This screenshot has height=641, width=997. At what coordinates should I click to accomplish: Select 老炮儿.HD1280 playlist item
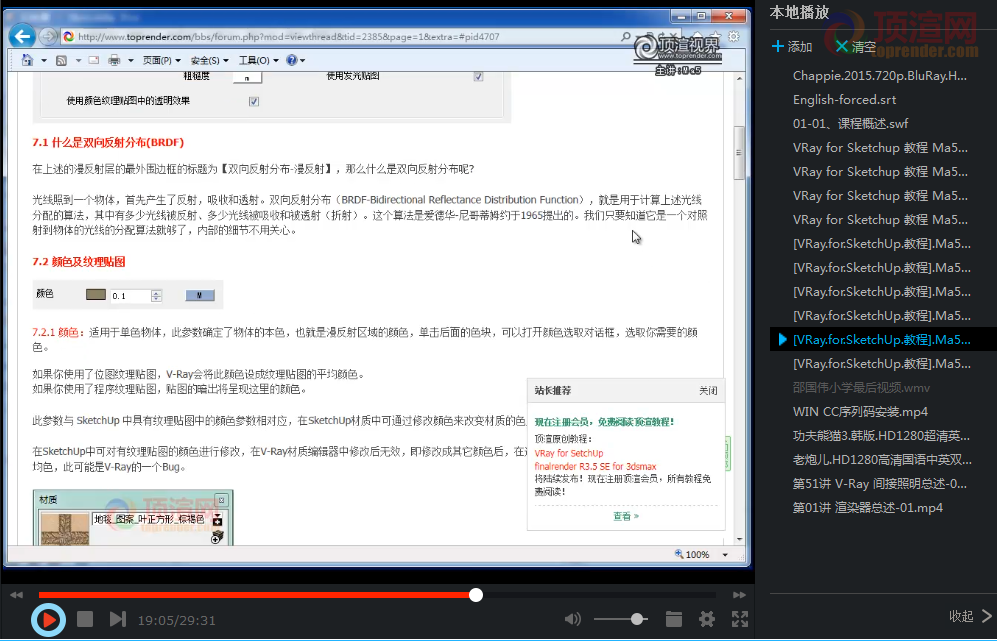[882, 460]
